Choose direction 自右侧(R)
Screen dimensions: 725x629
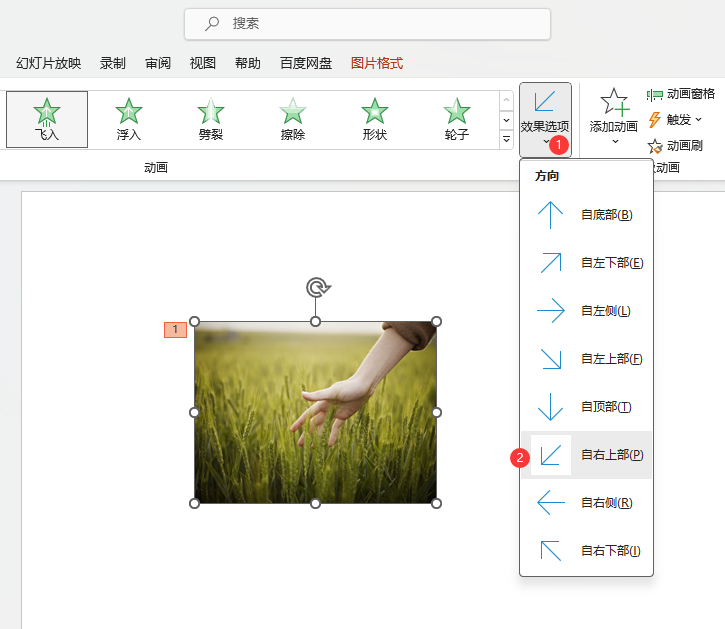[586, 503]
